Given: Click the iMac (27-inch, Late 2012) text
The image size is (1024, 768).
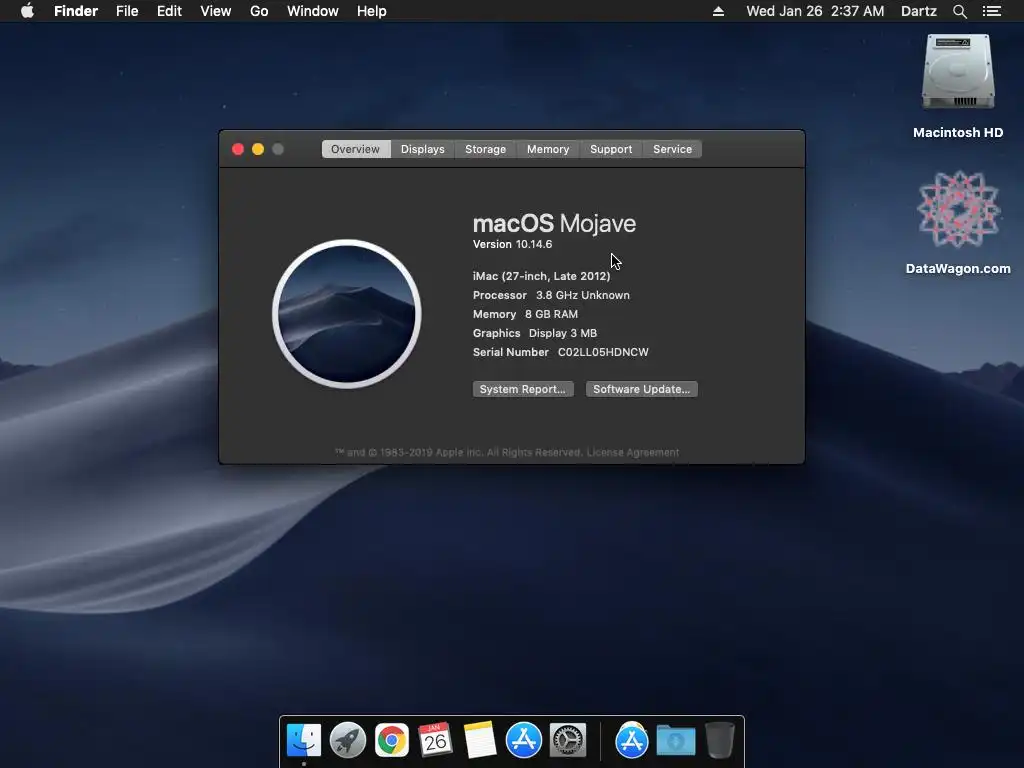Looking at the screenshot, I should [541, 276].
